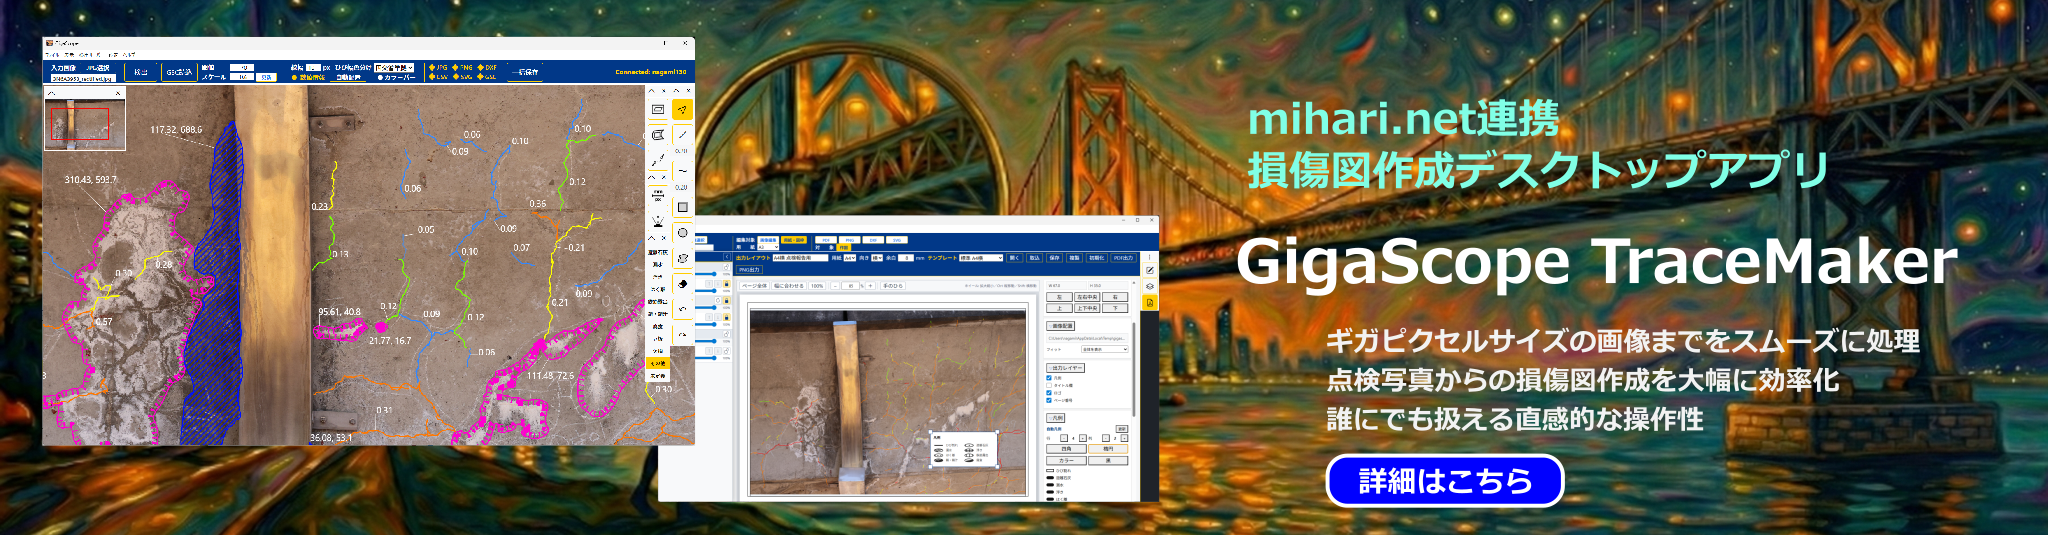Choose the GSL export format option
The image size is (2048, 535).
(481, 77)
